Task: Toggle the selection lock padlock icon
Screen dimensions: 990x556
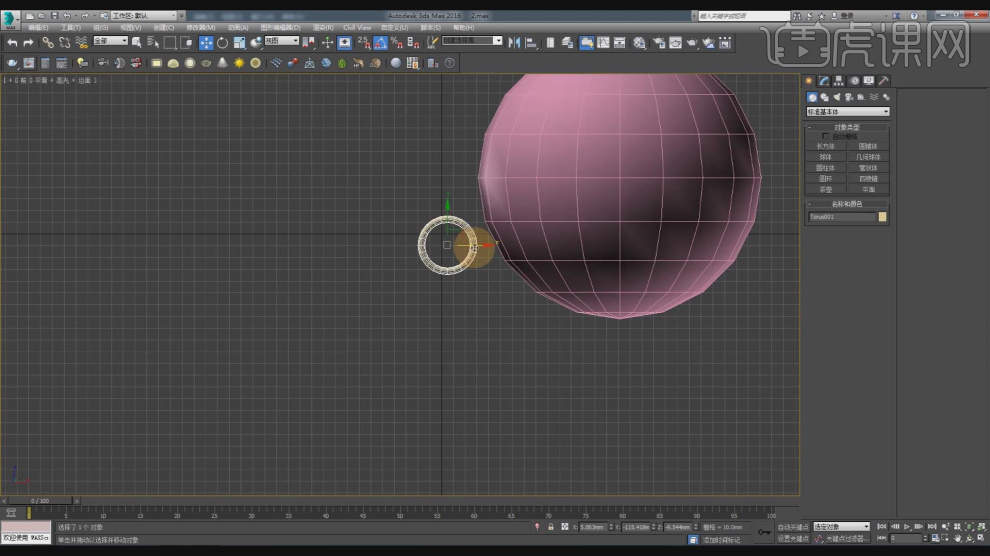Action: click(550, 526)
